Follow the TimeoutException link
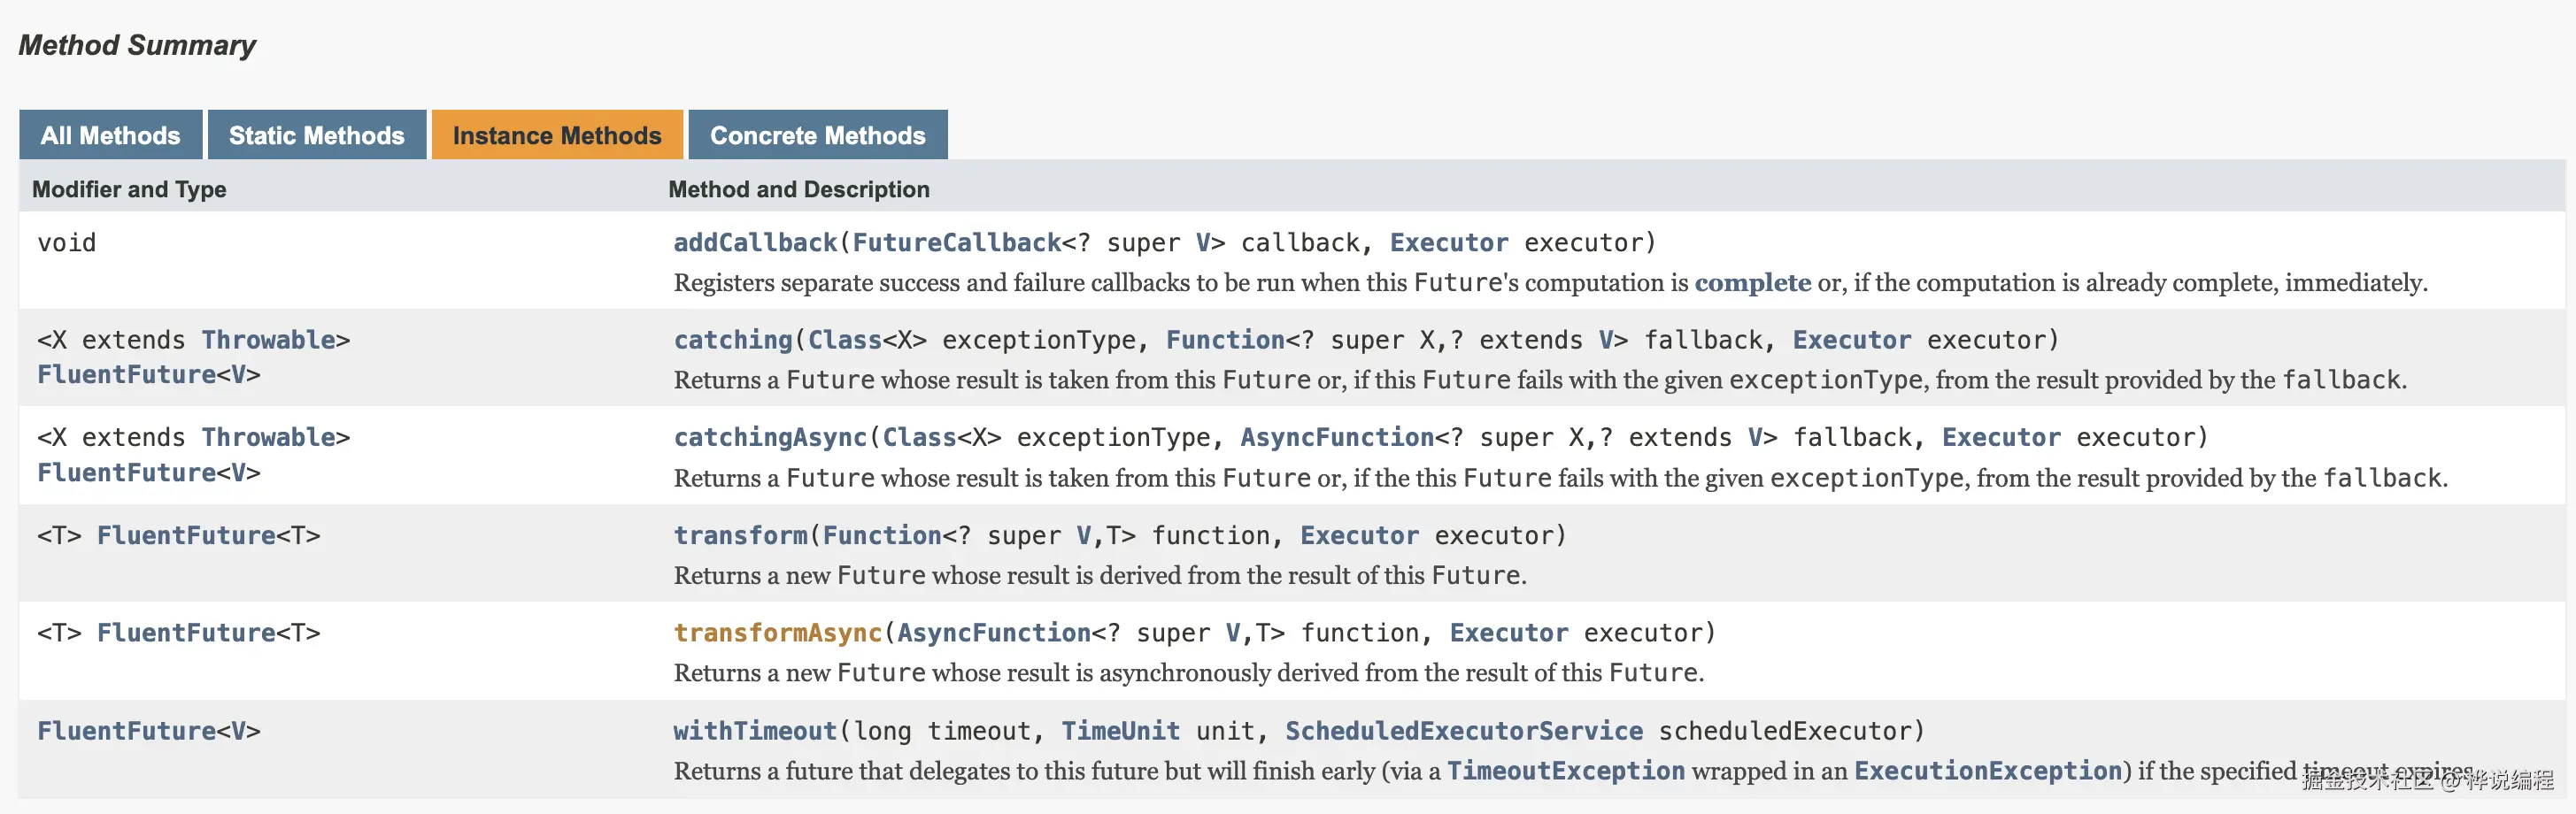Screen dimensions: 2576x814 1565,771
